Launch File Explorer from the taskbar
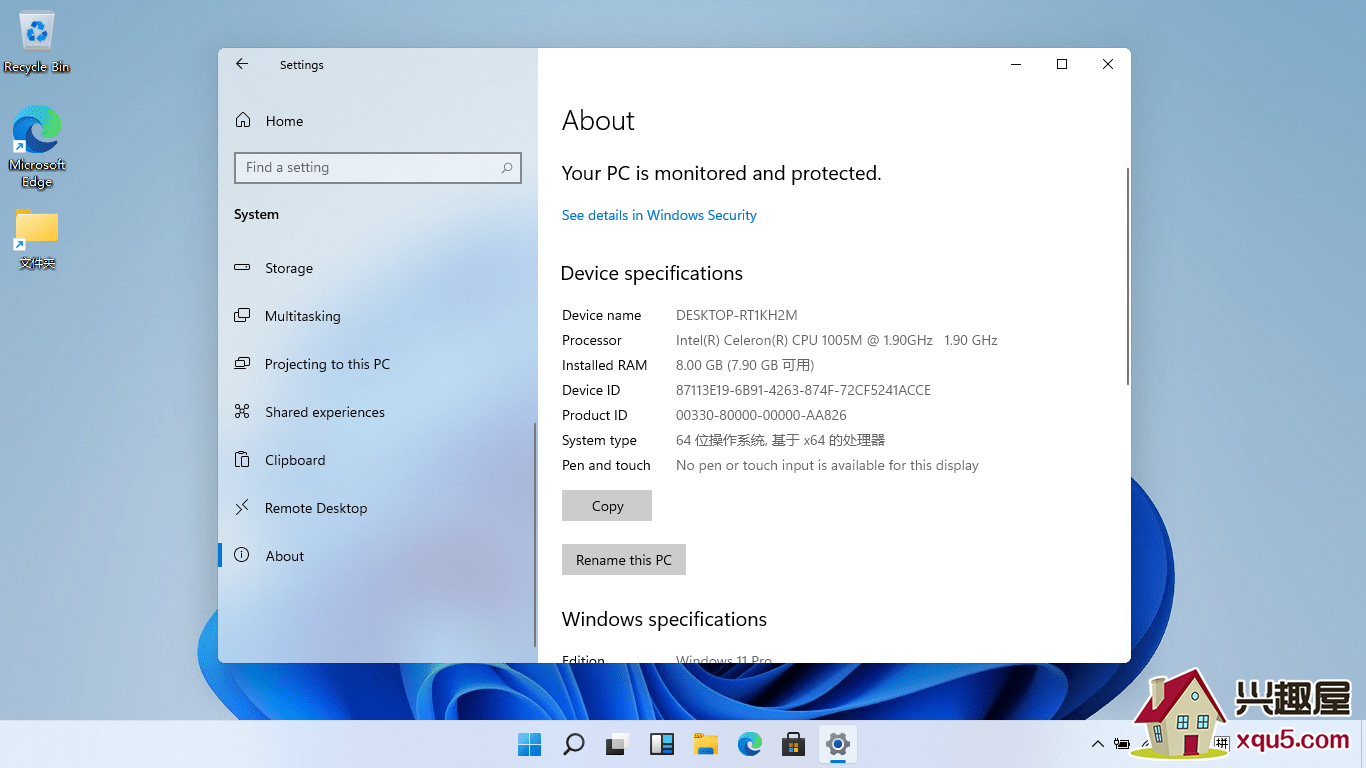Viewport: 1366px width, 768px height. pos(706,744)
